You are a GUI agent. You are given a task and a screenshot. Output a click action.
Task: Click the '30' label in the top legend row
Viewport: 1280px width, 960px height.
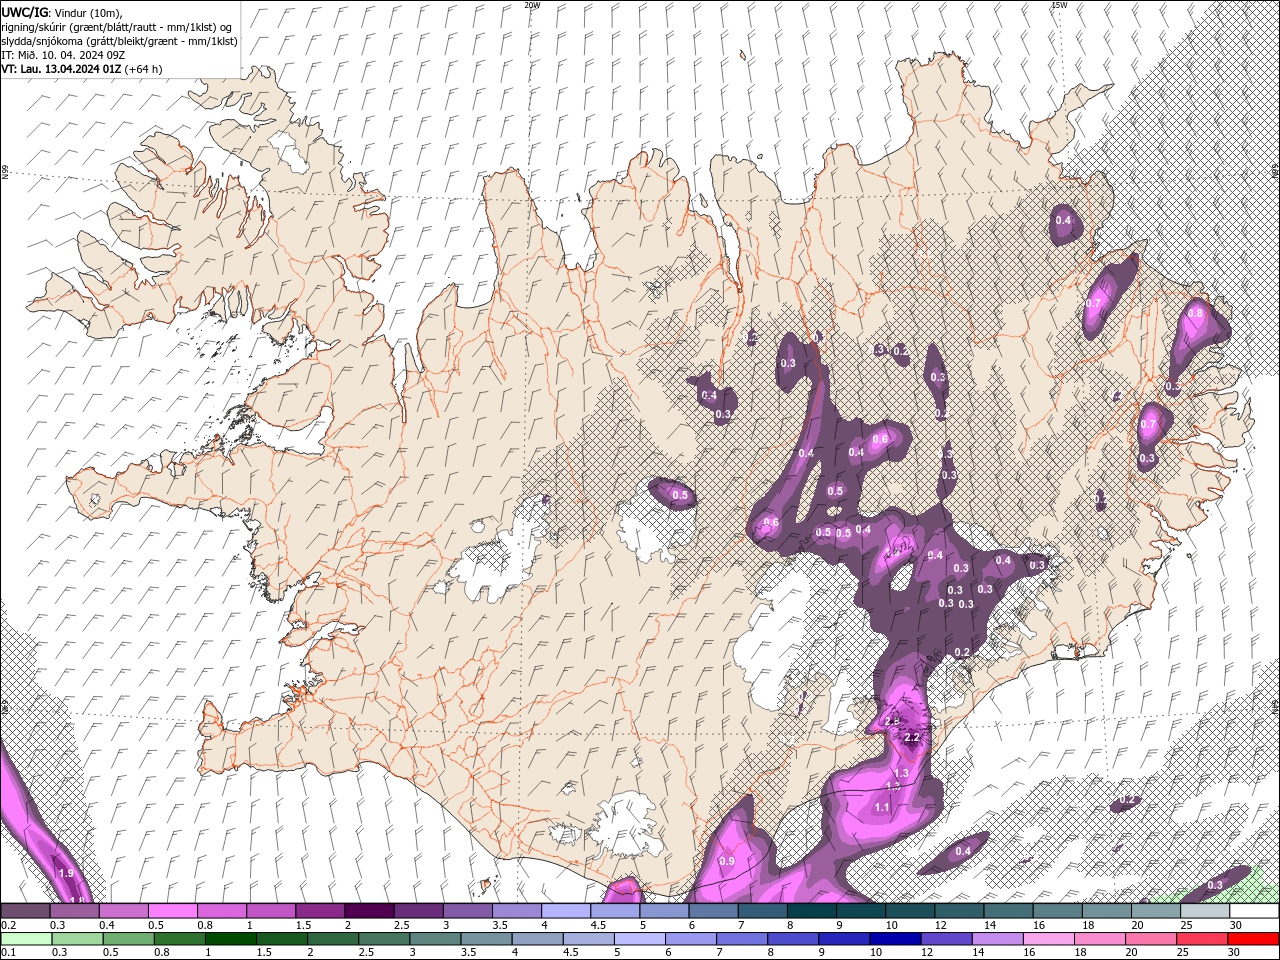[1236, 925]
